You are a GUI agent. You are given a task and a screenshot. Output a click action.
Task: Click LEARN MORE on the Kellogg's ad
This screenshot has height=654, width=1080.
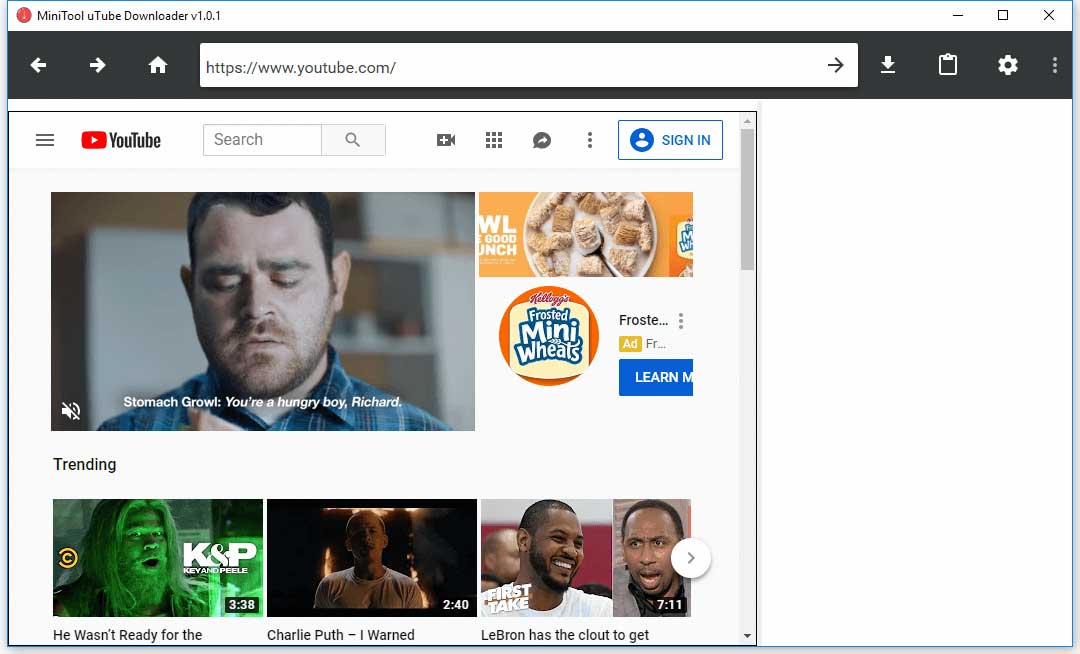pos(655,377)
